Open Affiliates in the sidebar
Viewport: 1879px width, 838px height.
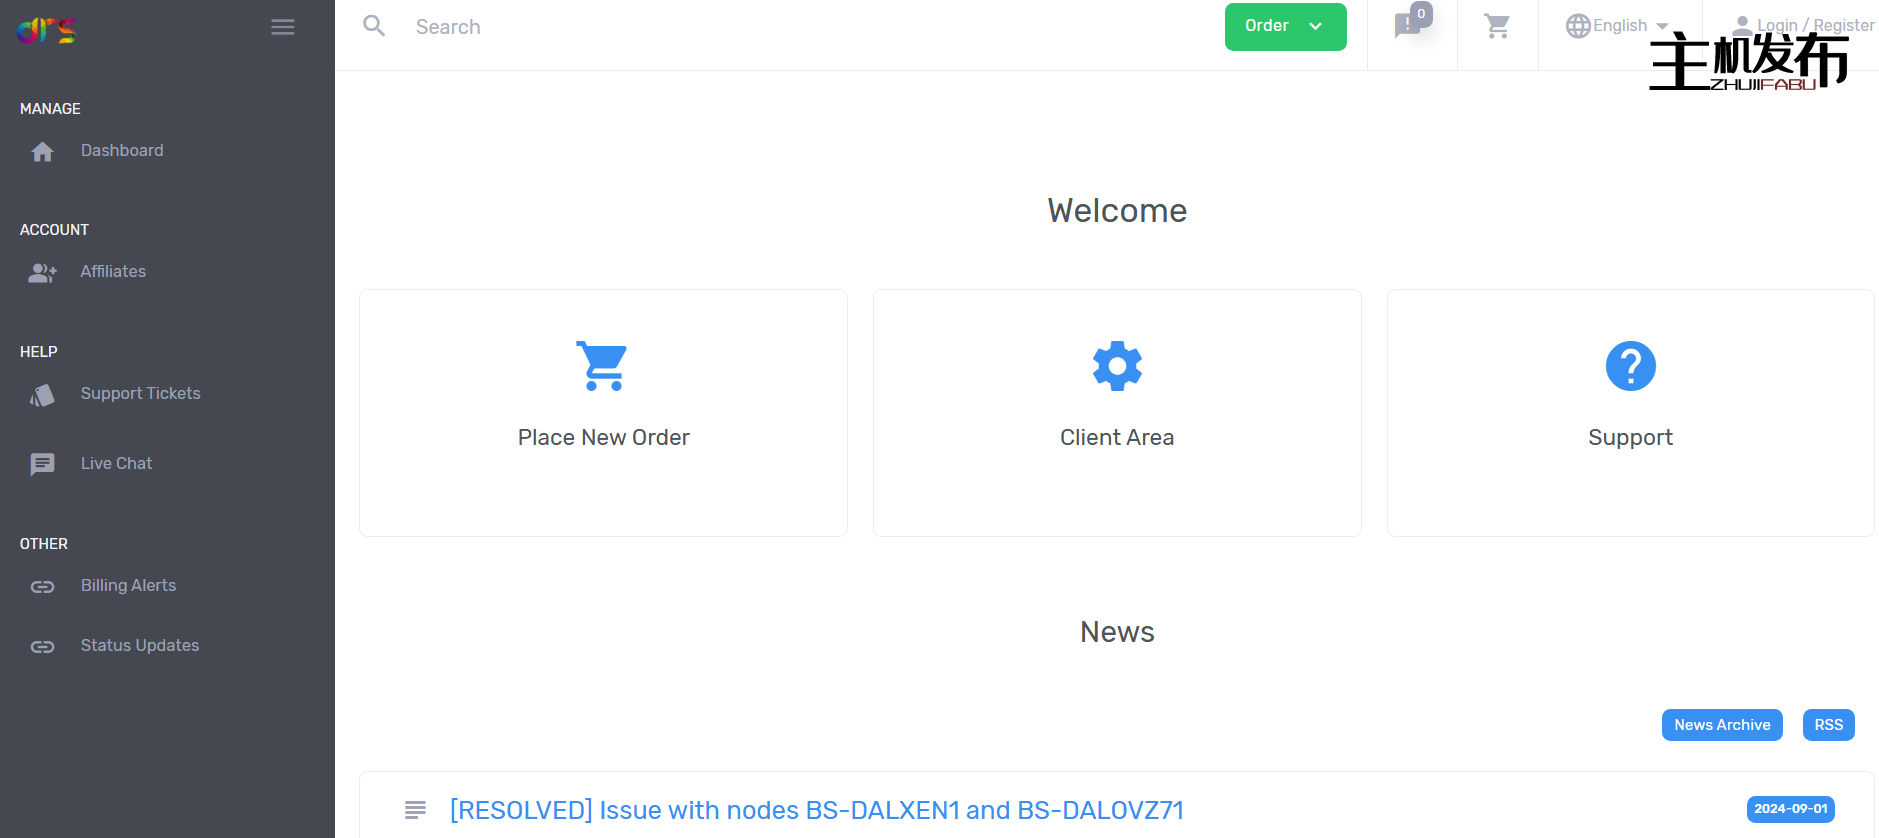click(113, 272)
